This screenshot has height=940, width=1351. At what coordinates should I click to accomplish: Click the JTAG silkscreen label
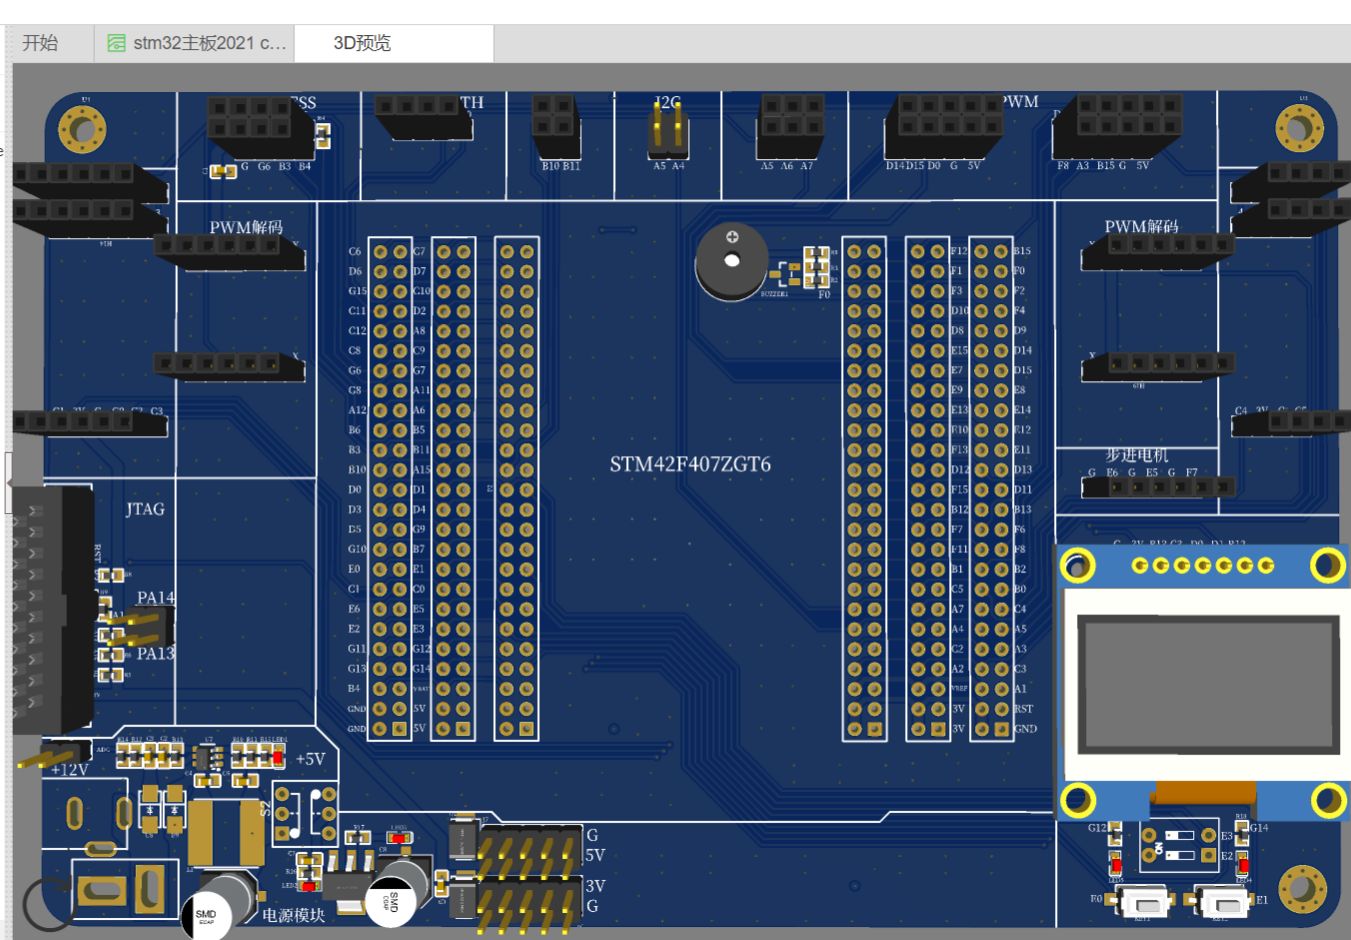[145, 509]
